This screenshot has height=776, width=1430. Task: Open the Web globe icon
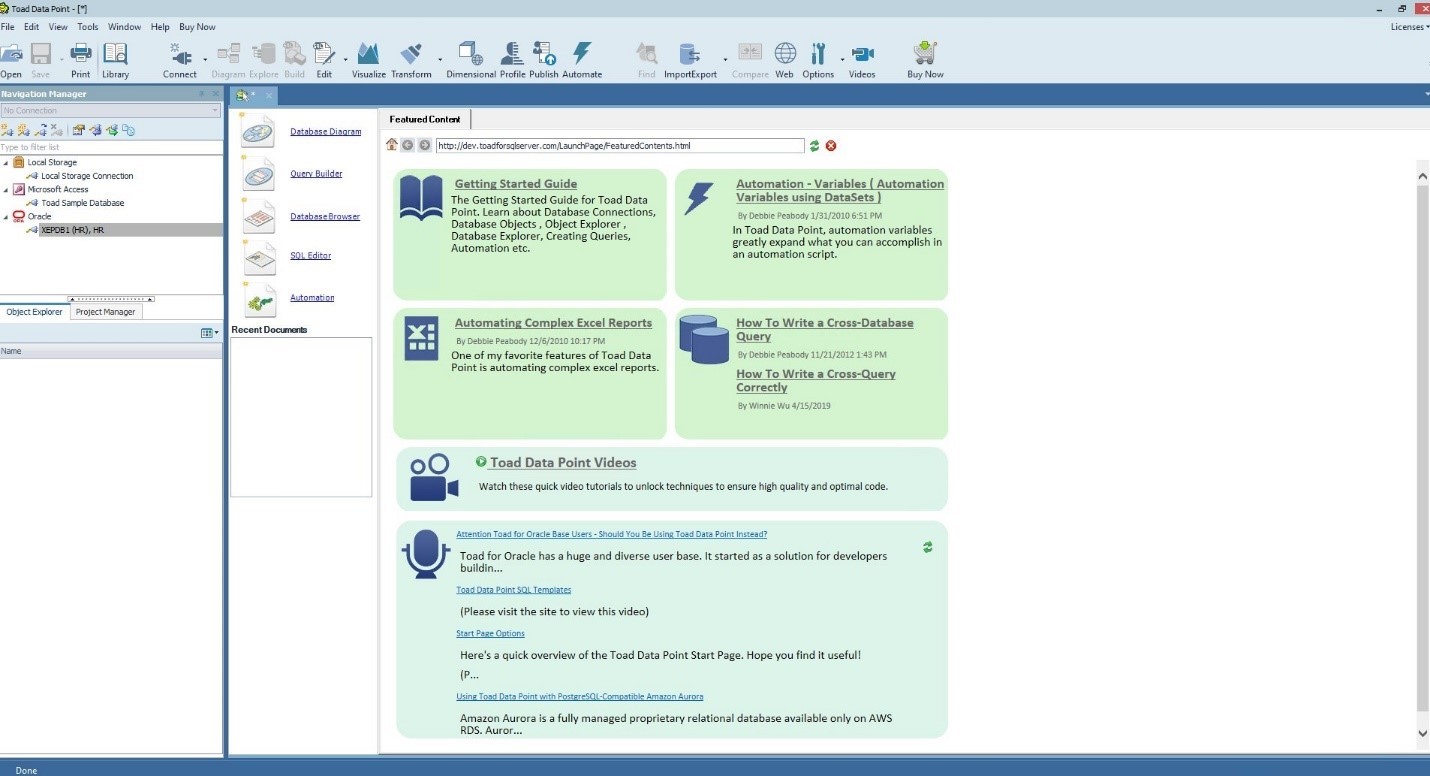click(x=785, y=53)
